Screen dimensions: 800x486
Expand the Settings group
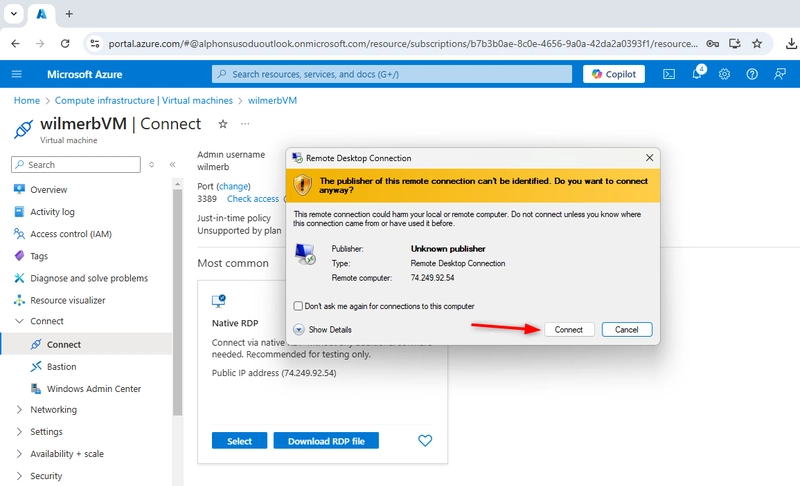point(19,431)
